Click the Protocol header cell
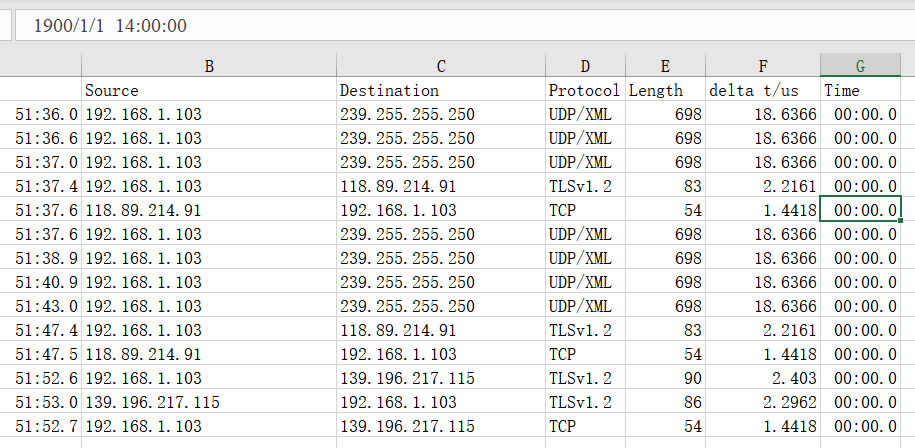The image size is (915, 448). [585, 90]
